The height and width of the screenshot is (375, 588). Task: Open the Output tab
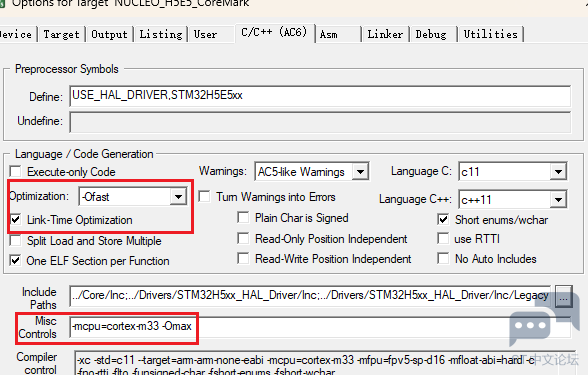tap(109, 34)
